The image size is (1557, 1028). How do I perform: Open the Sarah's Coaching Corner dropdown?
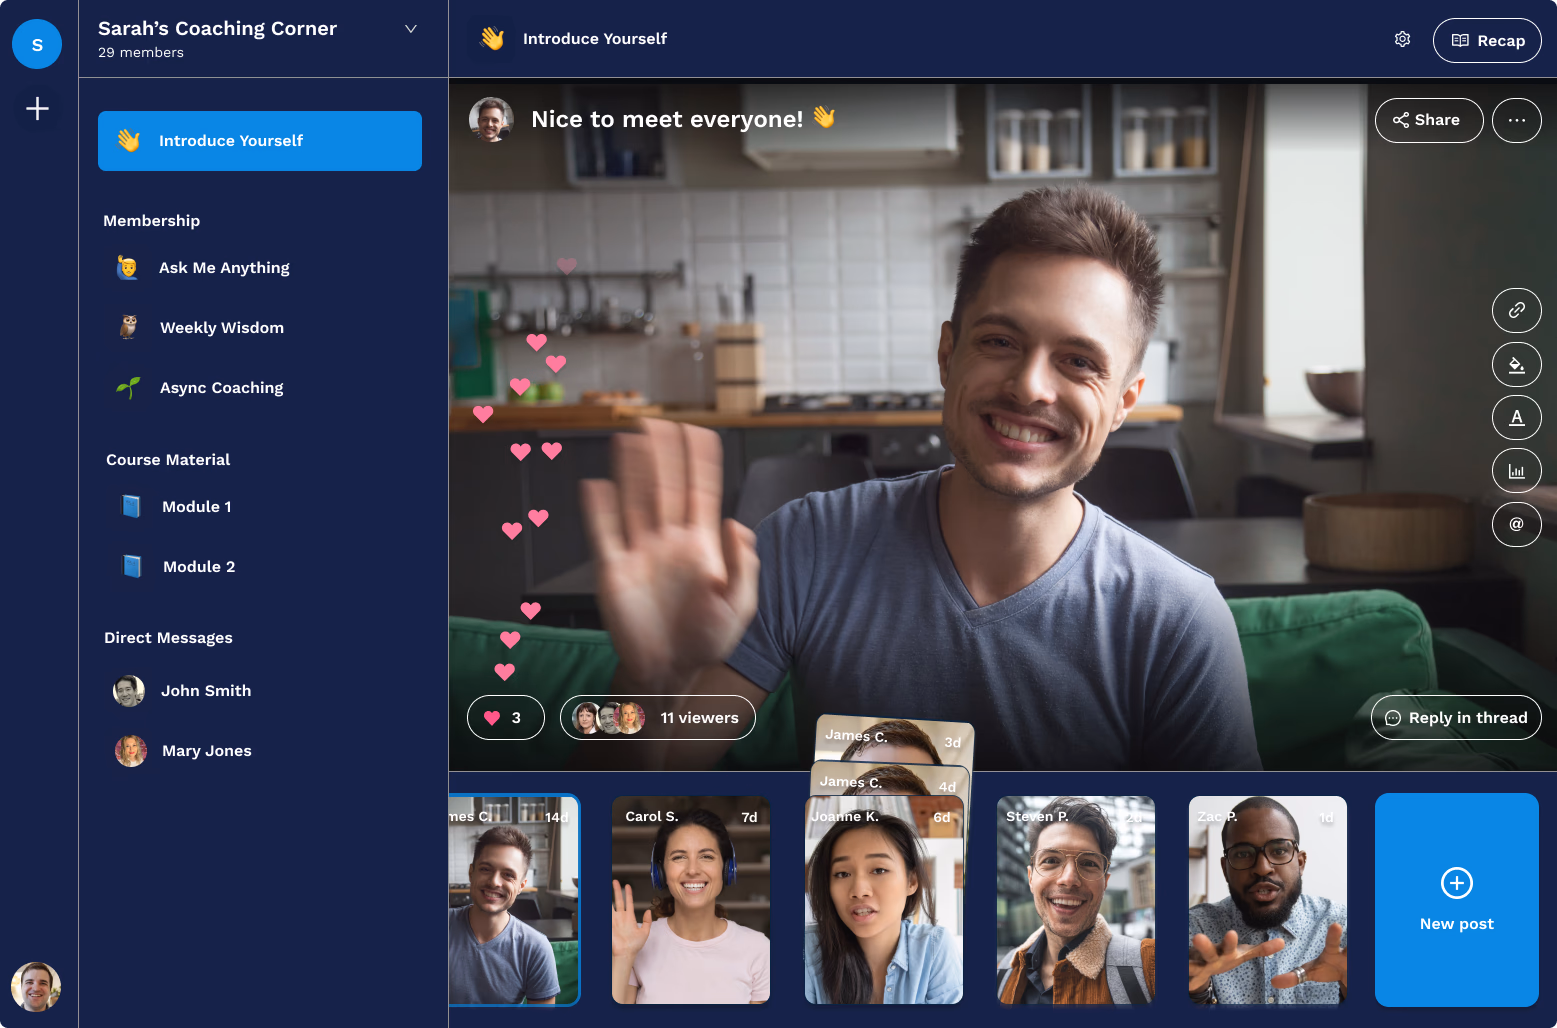pyautogui.click(x=410, y=29)
